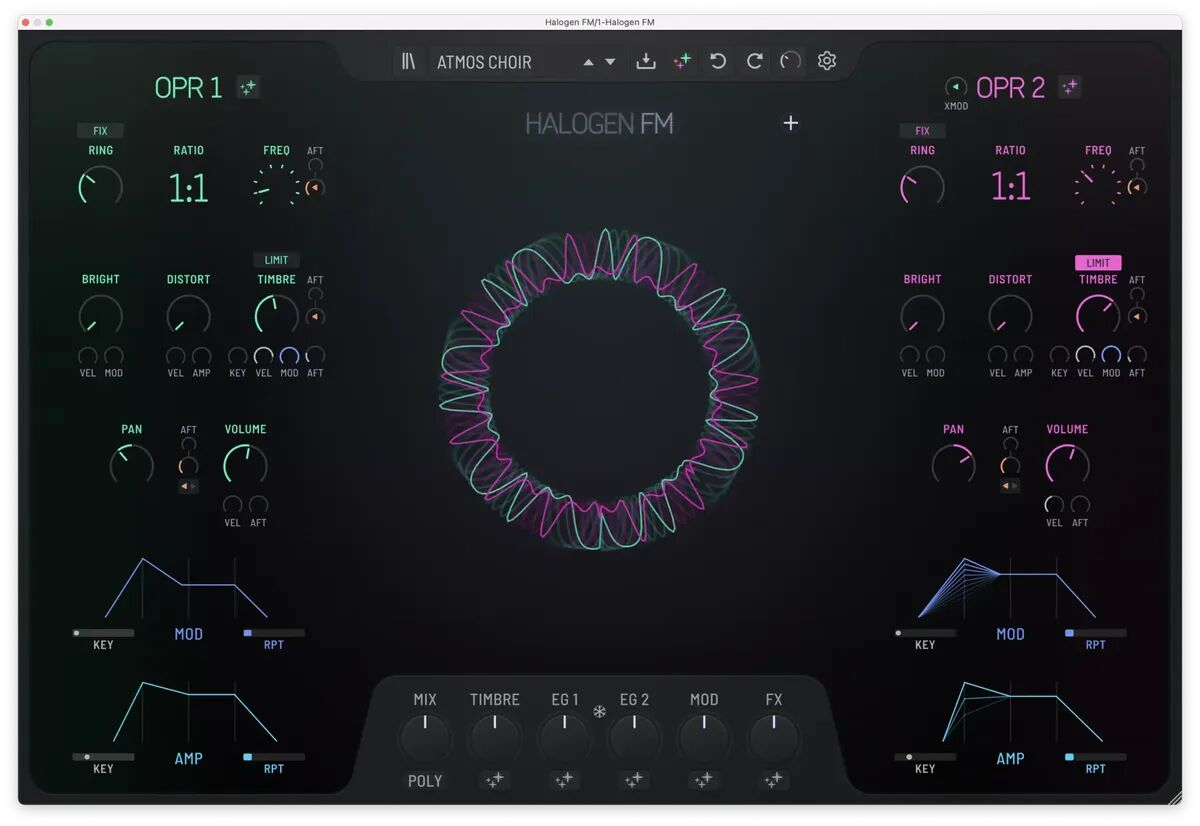Click the redo arrow icon
Viewport: 1200px width, 826px height.
[754, 62]
